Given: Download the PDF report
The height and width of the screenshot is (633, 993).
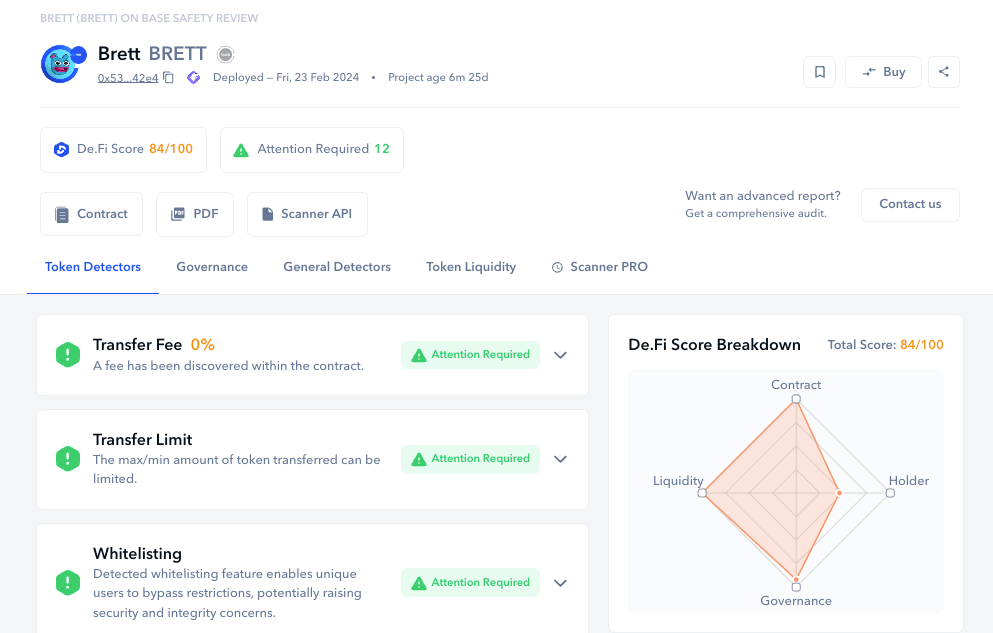Looking at the screenshot, I should 194,214.
